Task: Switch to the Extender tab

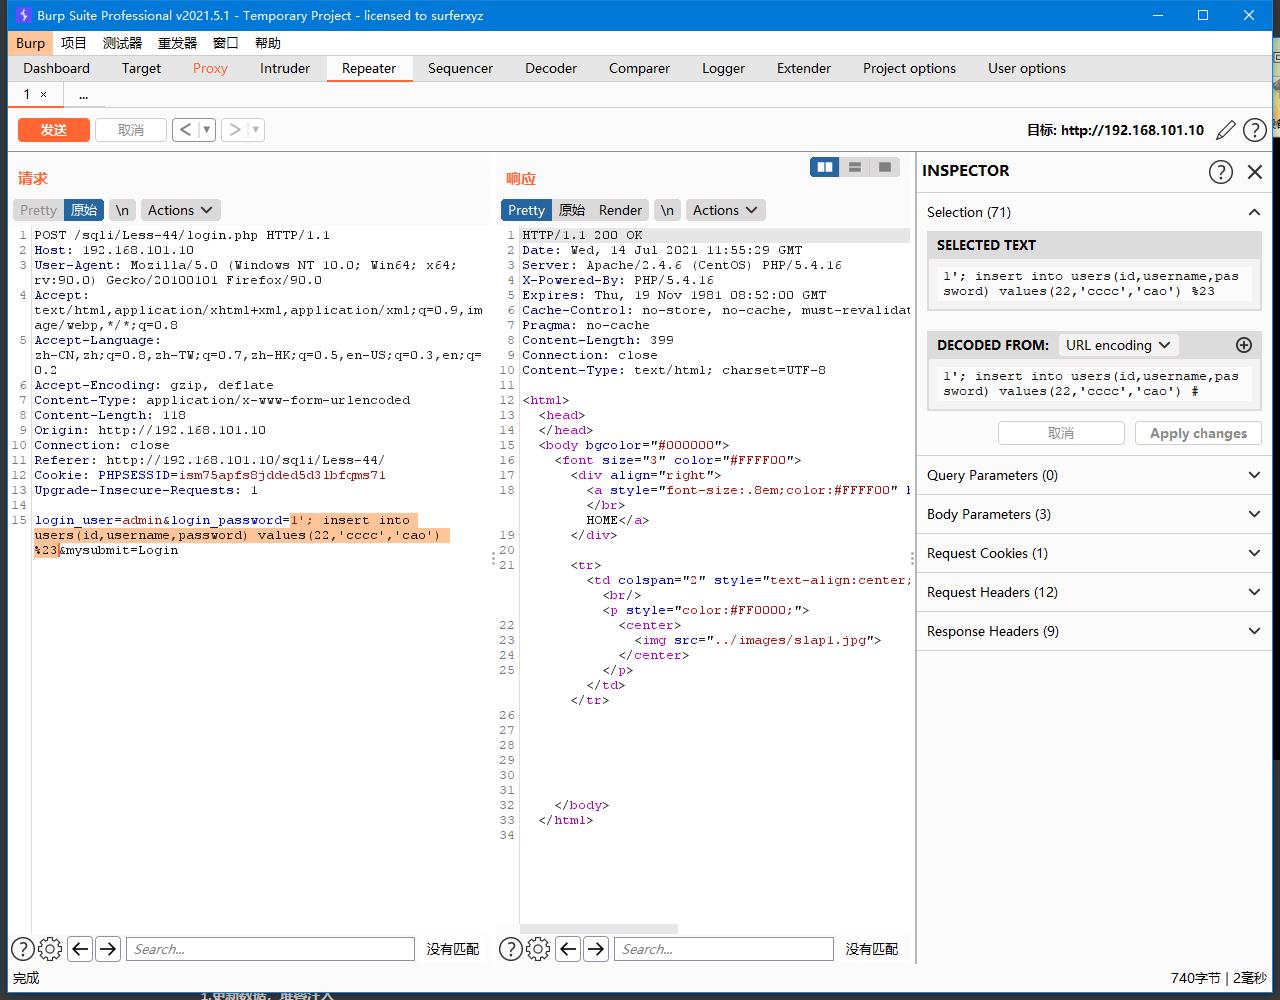Action: [804, 68]
